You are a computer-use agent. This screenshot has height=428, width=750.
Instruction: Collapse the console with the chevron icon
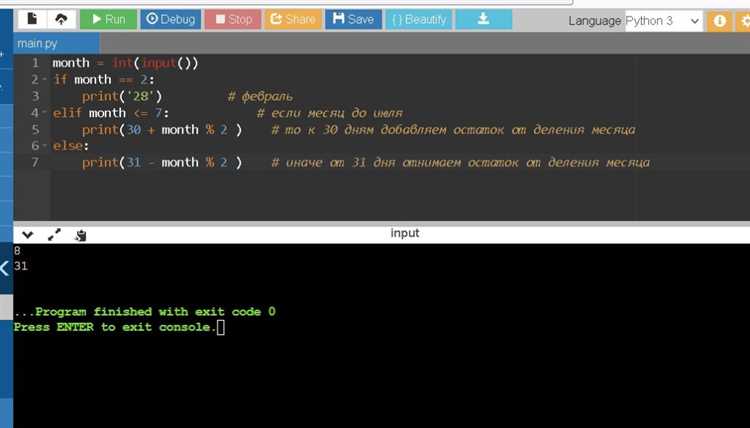point(27,235)
